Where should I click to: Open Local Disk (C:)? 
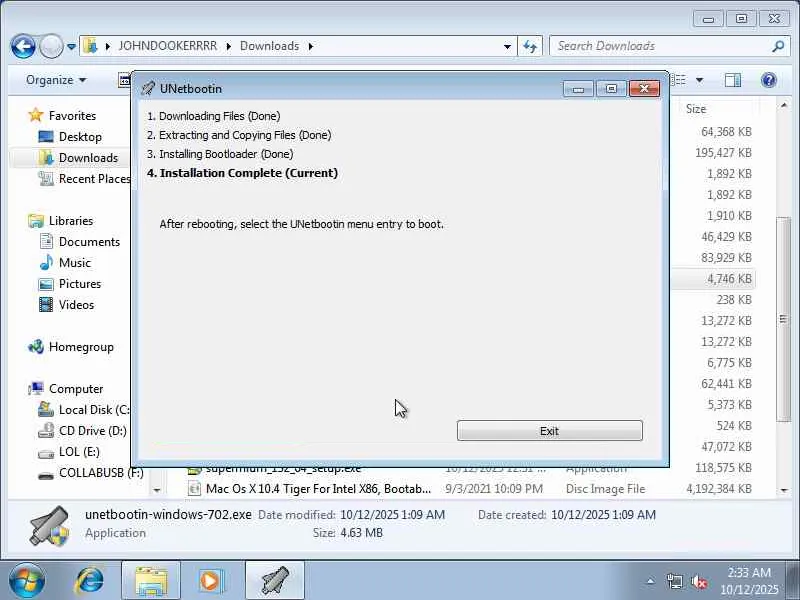point(94,410)
